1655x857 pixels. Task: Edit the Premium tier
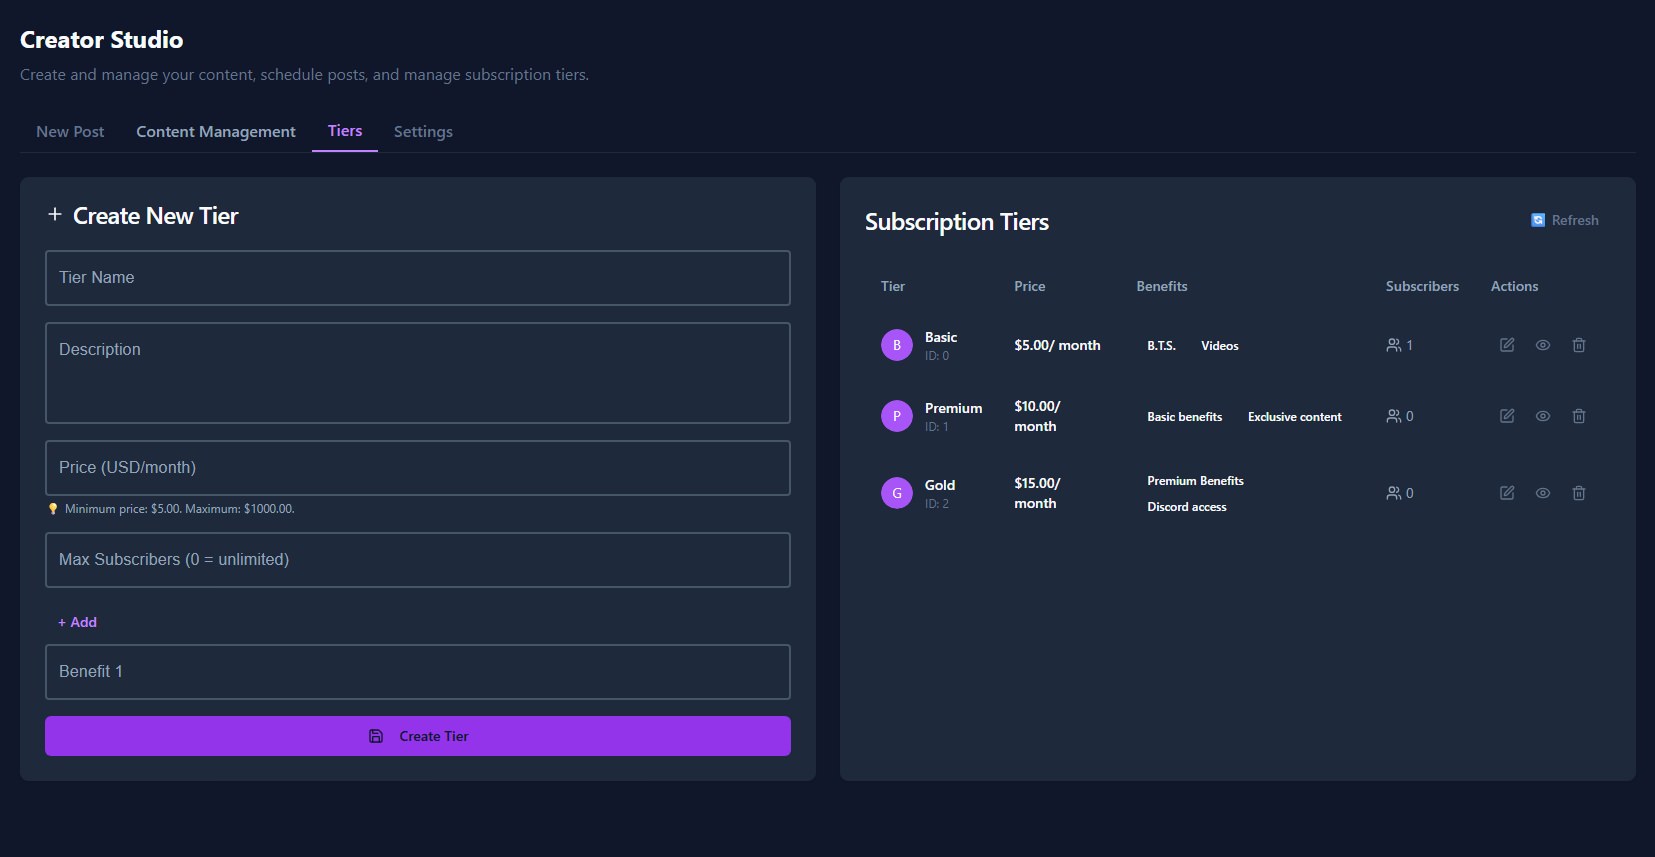pyautogui.click(x=1506, y=416)
